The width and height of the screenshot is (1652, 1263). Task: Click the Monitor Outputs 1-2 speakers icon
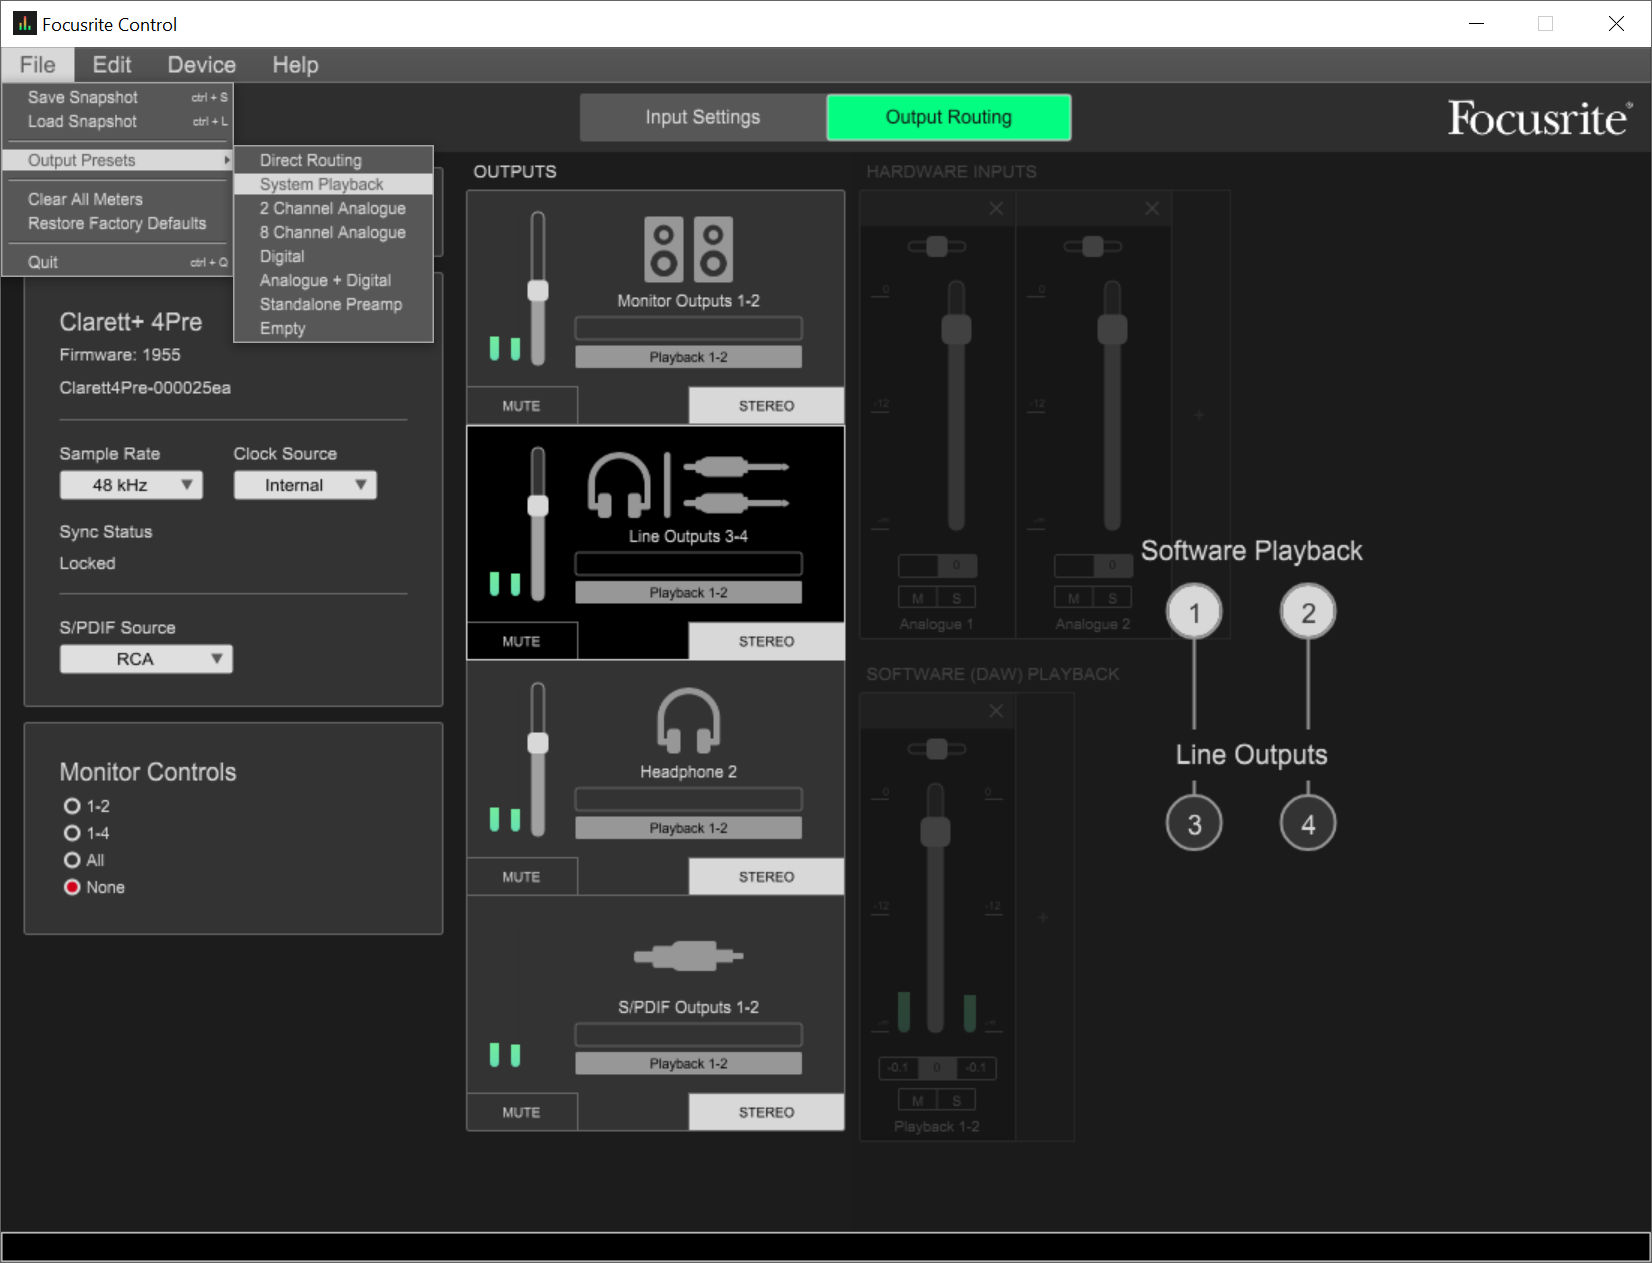pyautogui.click(x=688, y=249)
